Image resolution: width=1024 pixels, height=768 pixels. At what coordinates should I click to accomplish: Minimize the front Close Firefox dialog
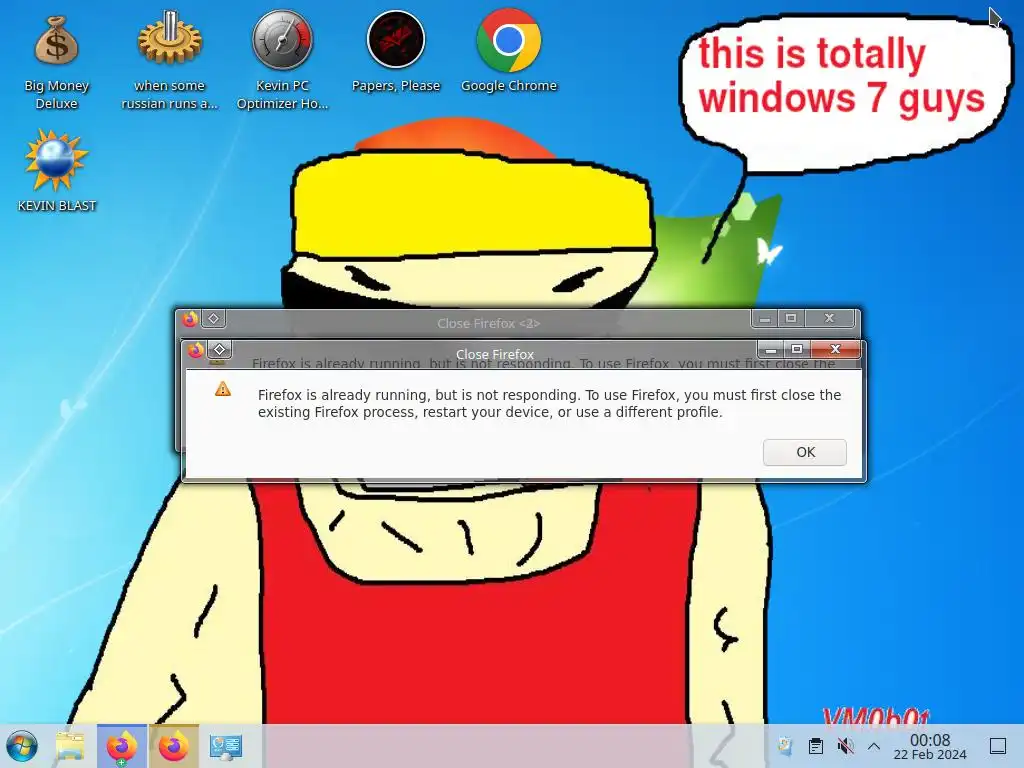coord(771,349)
